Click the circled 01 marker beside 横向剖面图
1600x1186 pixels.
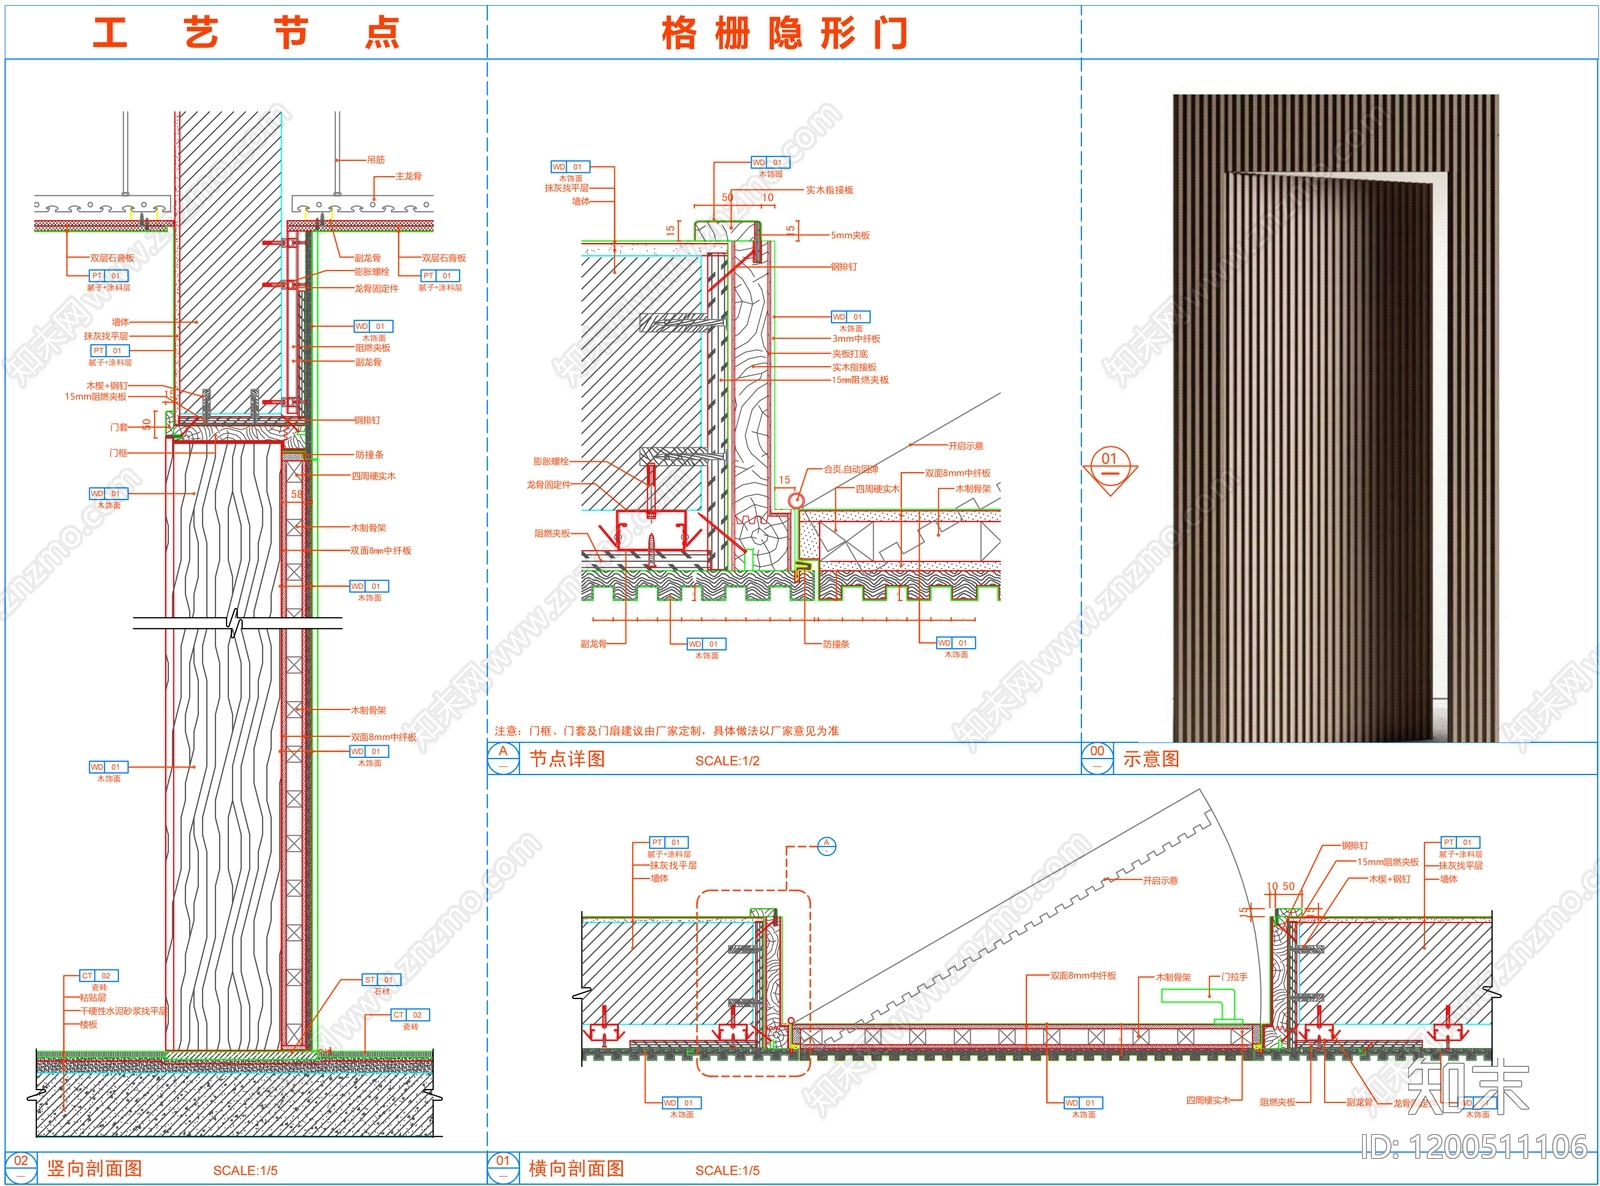(503, 1168)
